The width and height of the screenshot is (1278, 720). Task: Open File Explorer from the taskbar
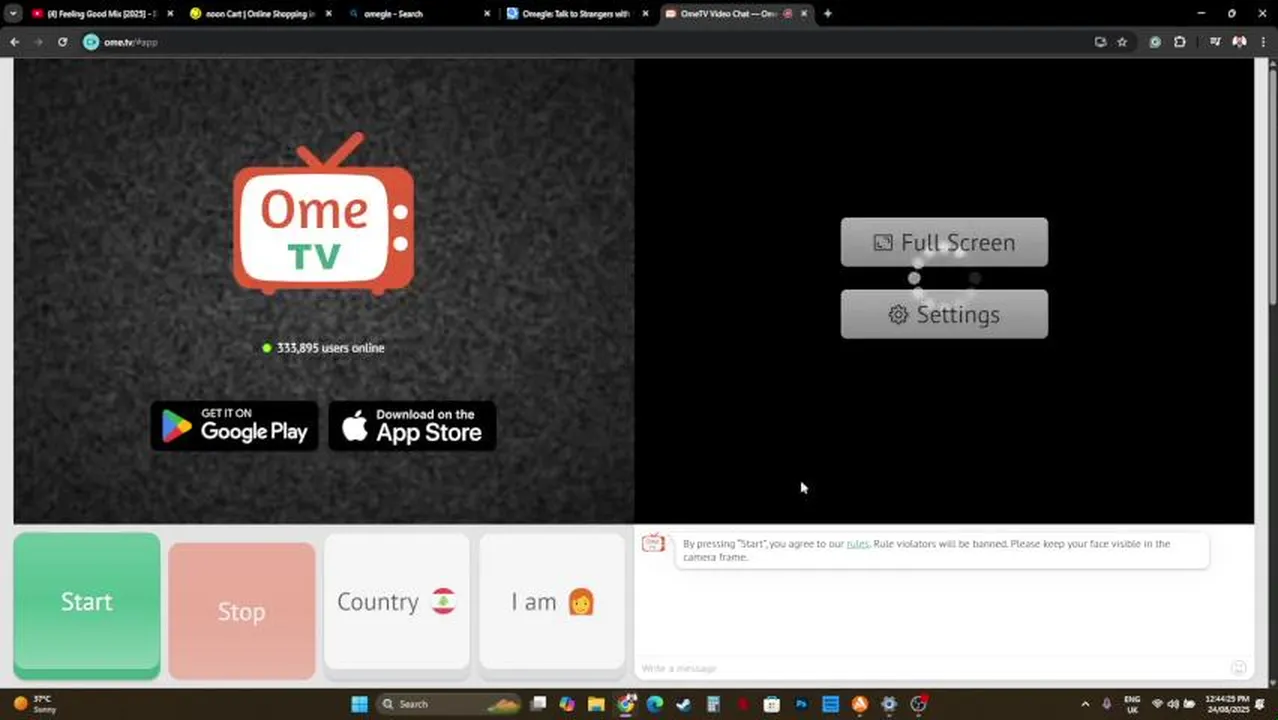(596, 704)
